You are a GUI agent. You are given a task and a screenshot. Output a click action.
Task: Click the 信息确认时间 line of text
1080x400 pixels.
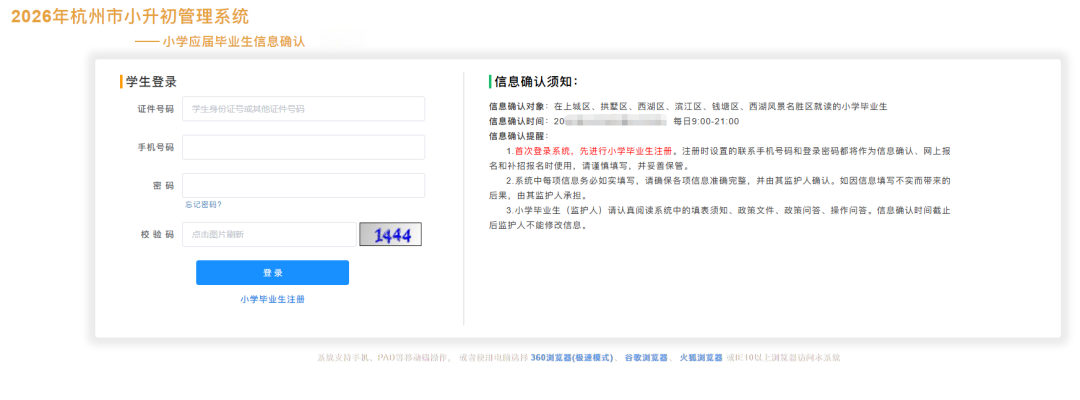(614, 121)
